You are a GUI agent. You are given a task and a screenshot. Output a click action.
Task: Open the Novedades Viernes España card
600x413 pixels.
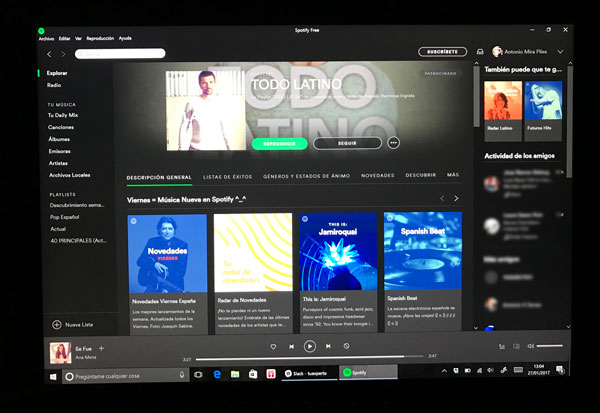168,274
